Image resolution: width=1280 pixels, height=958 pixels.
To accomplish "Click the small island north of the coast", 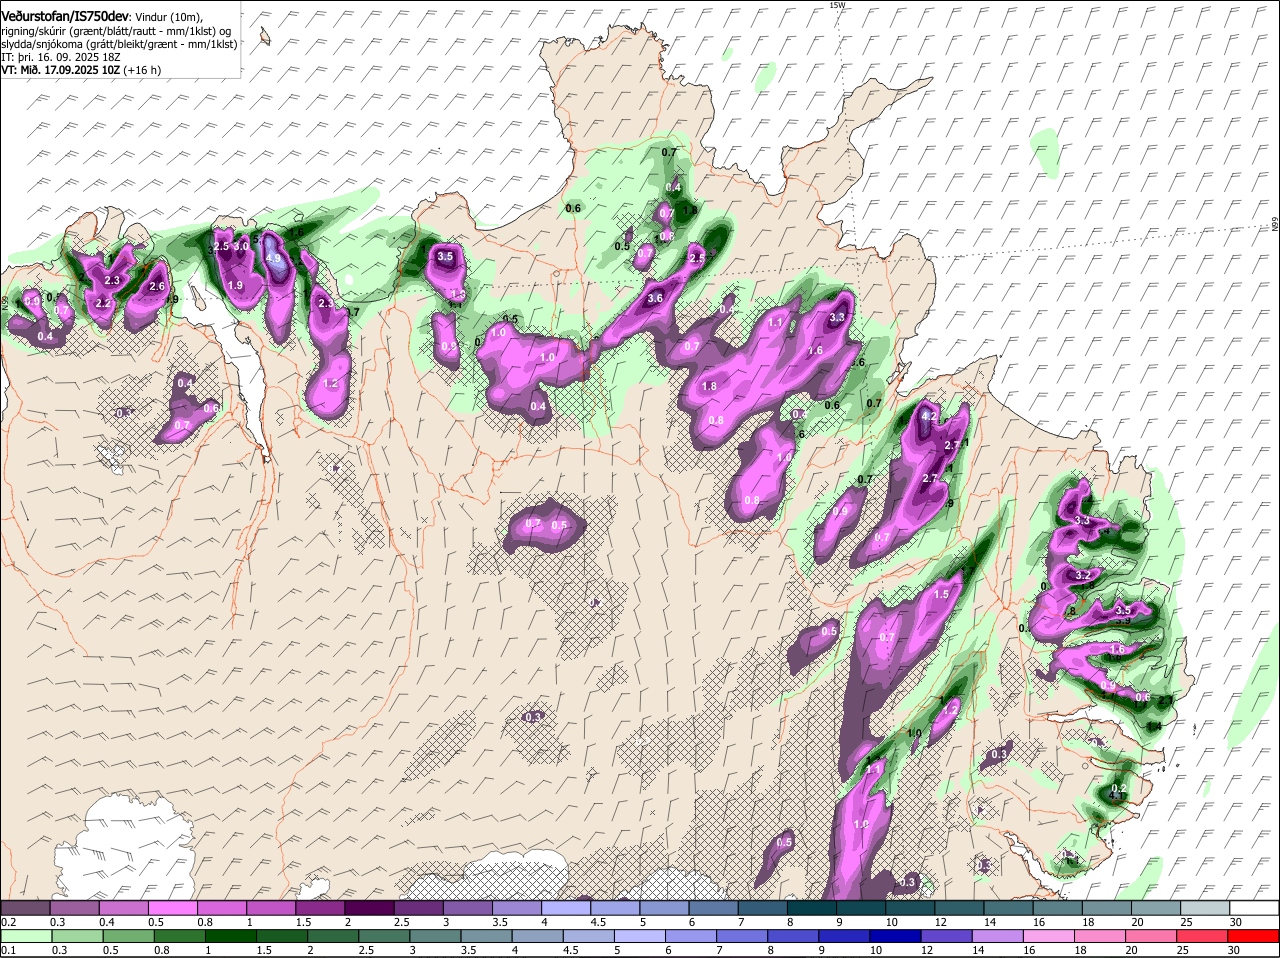I will click(x=265, y=37).
